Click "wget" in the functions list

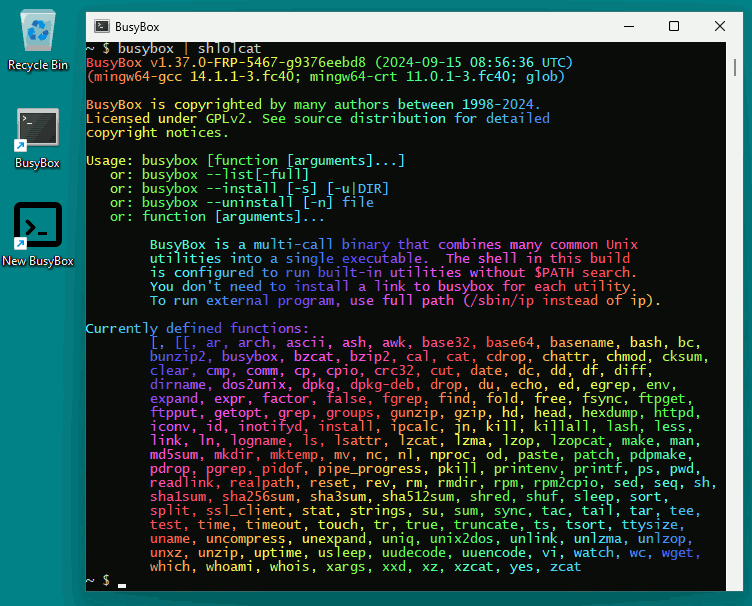677,552
